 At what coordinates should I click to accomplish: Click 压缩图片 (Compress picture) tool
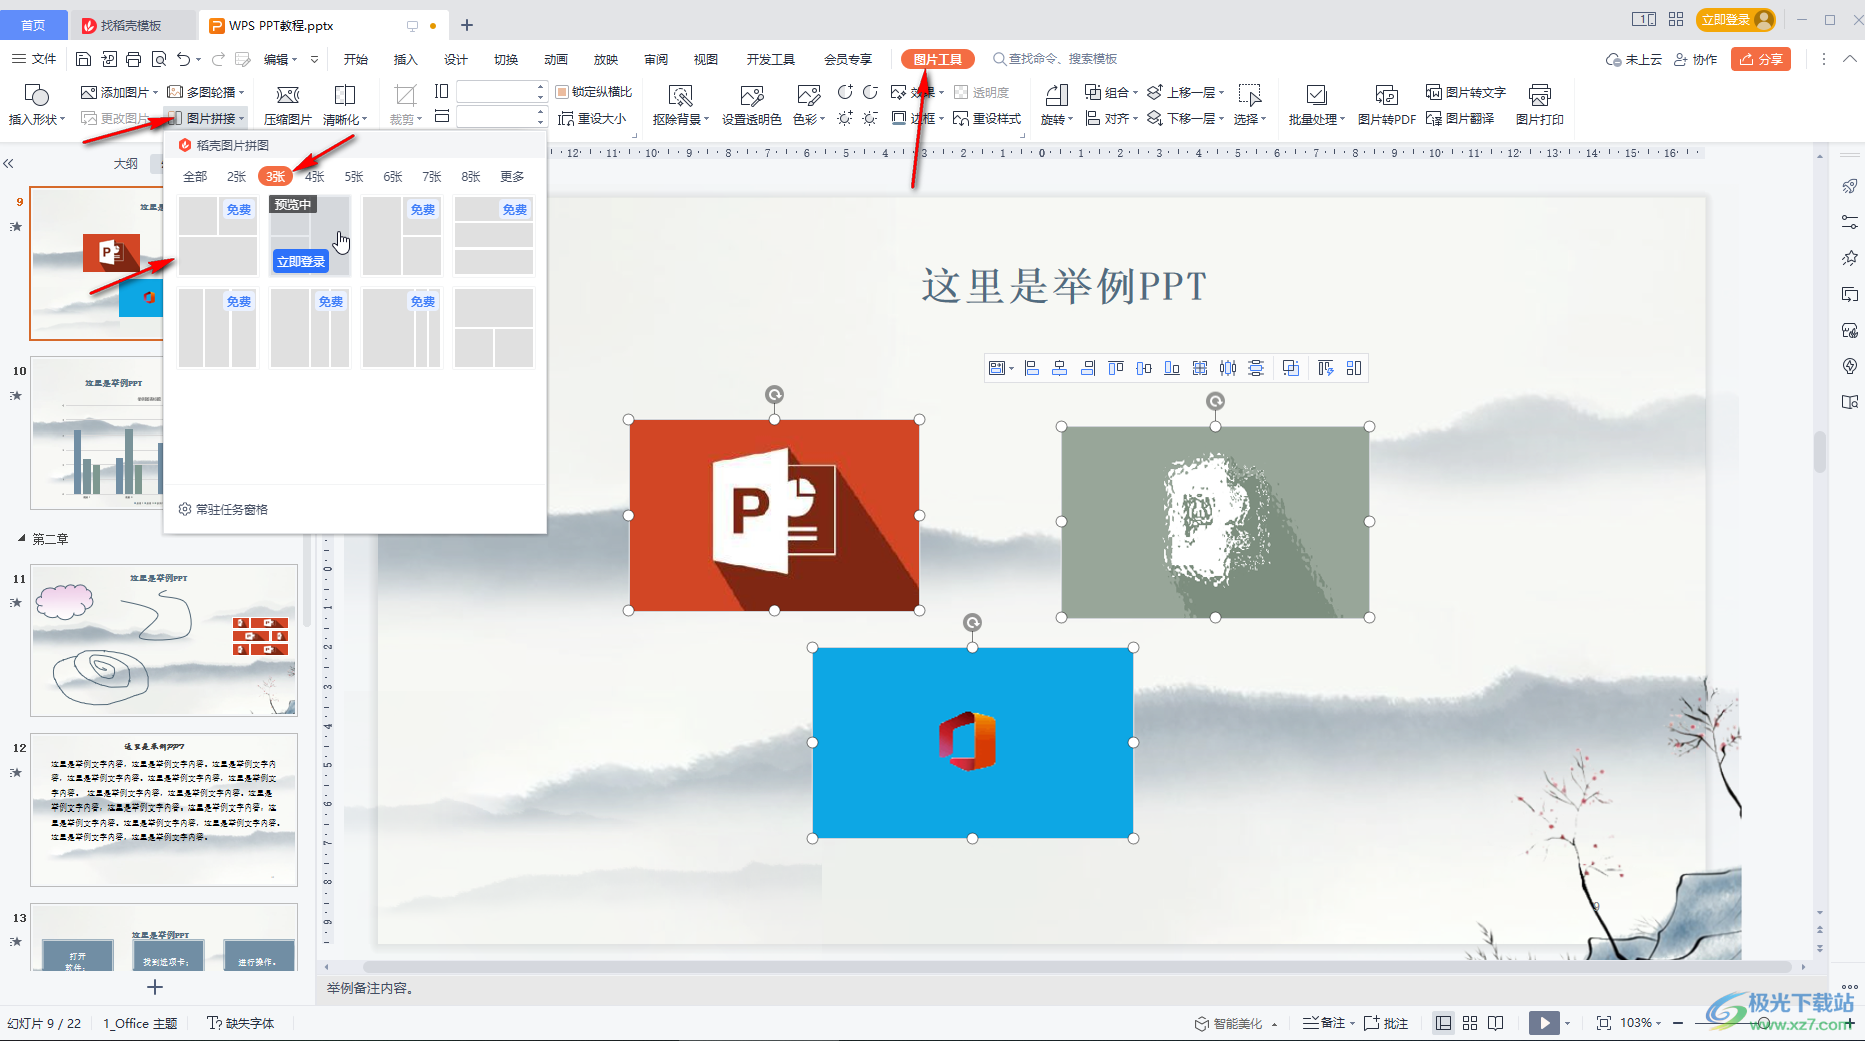click(x=288, y=105)
